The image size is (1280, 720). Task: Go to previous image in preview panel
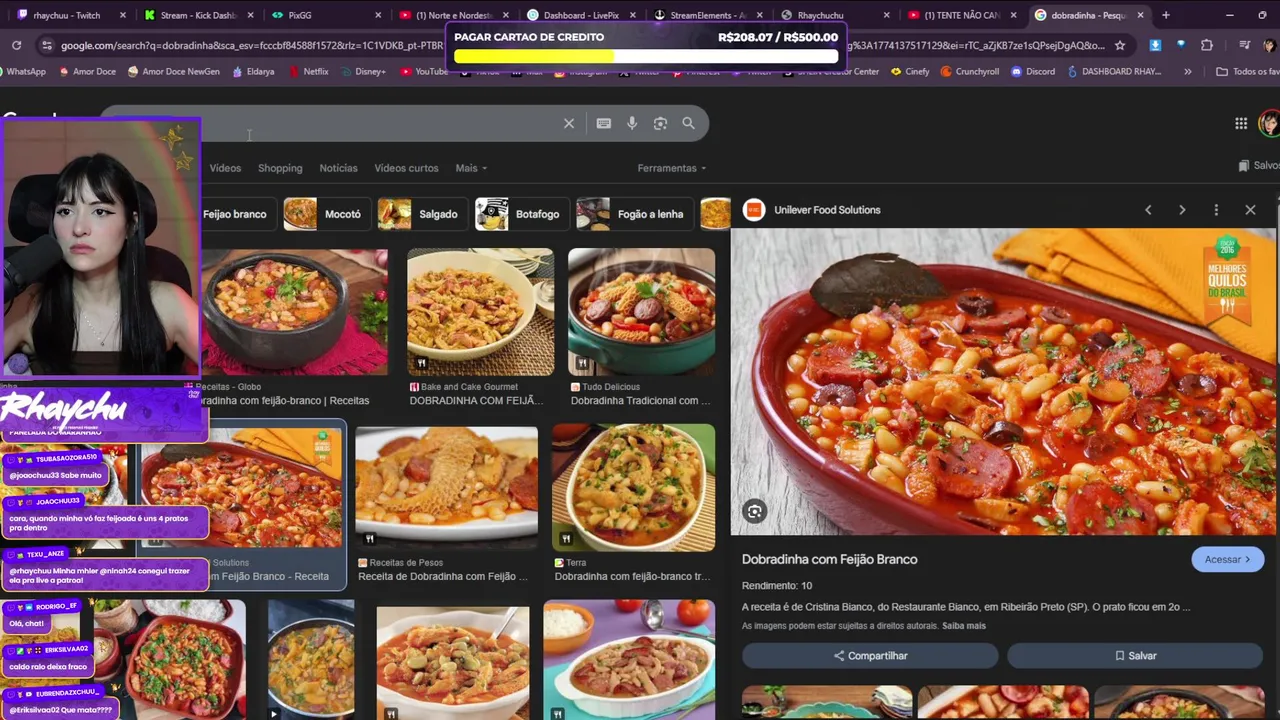click(1148, 210)
